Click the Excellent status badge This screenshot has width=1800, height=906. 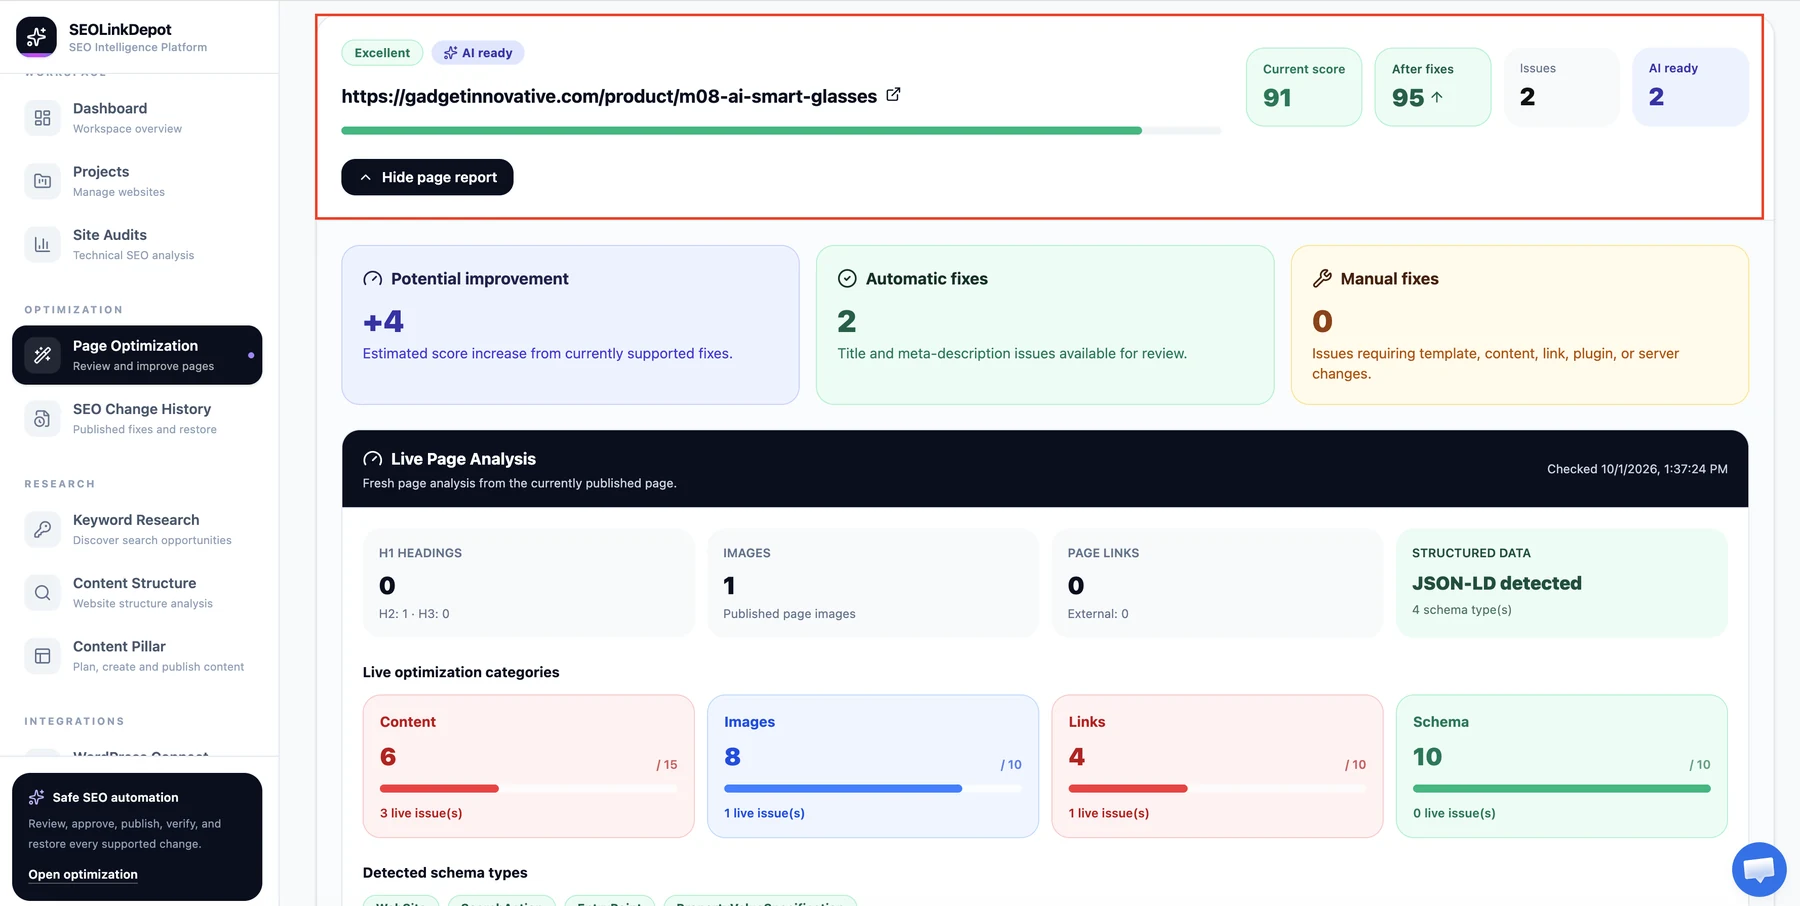[382, 53]
